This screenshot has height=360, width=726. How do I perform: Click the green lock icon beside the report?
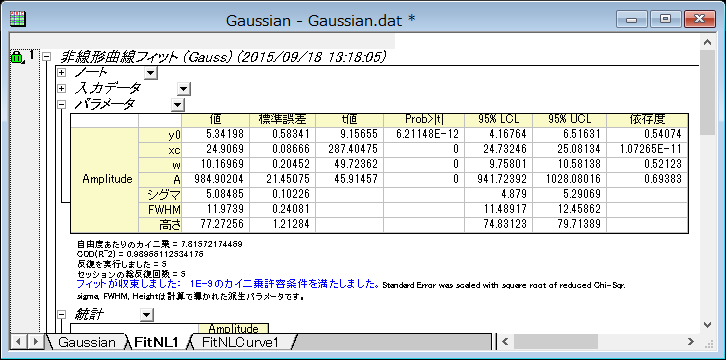pyautogui.click(x=16, y=58)
